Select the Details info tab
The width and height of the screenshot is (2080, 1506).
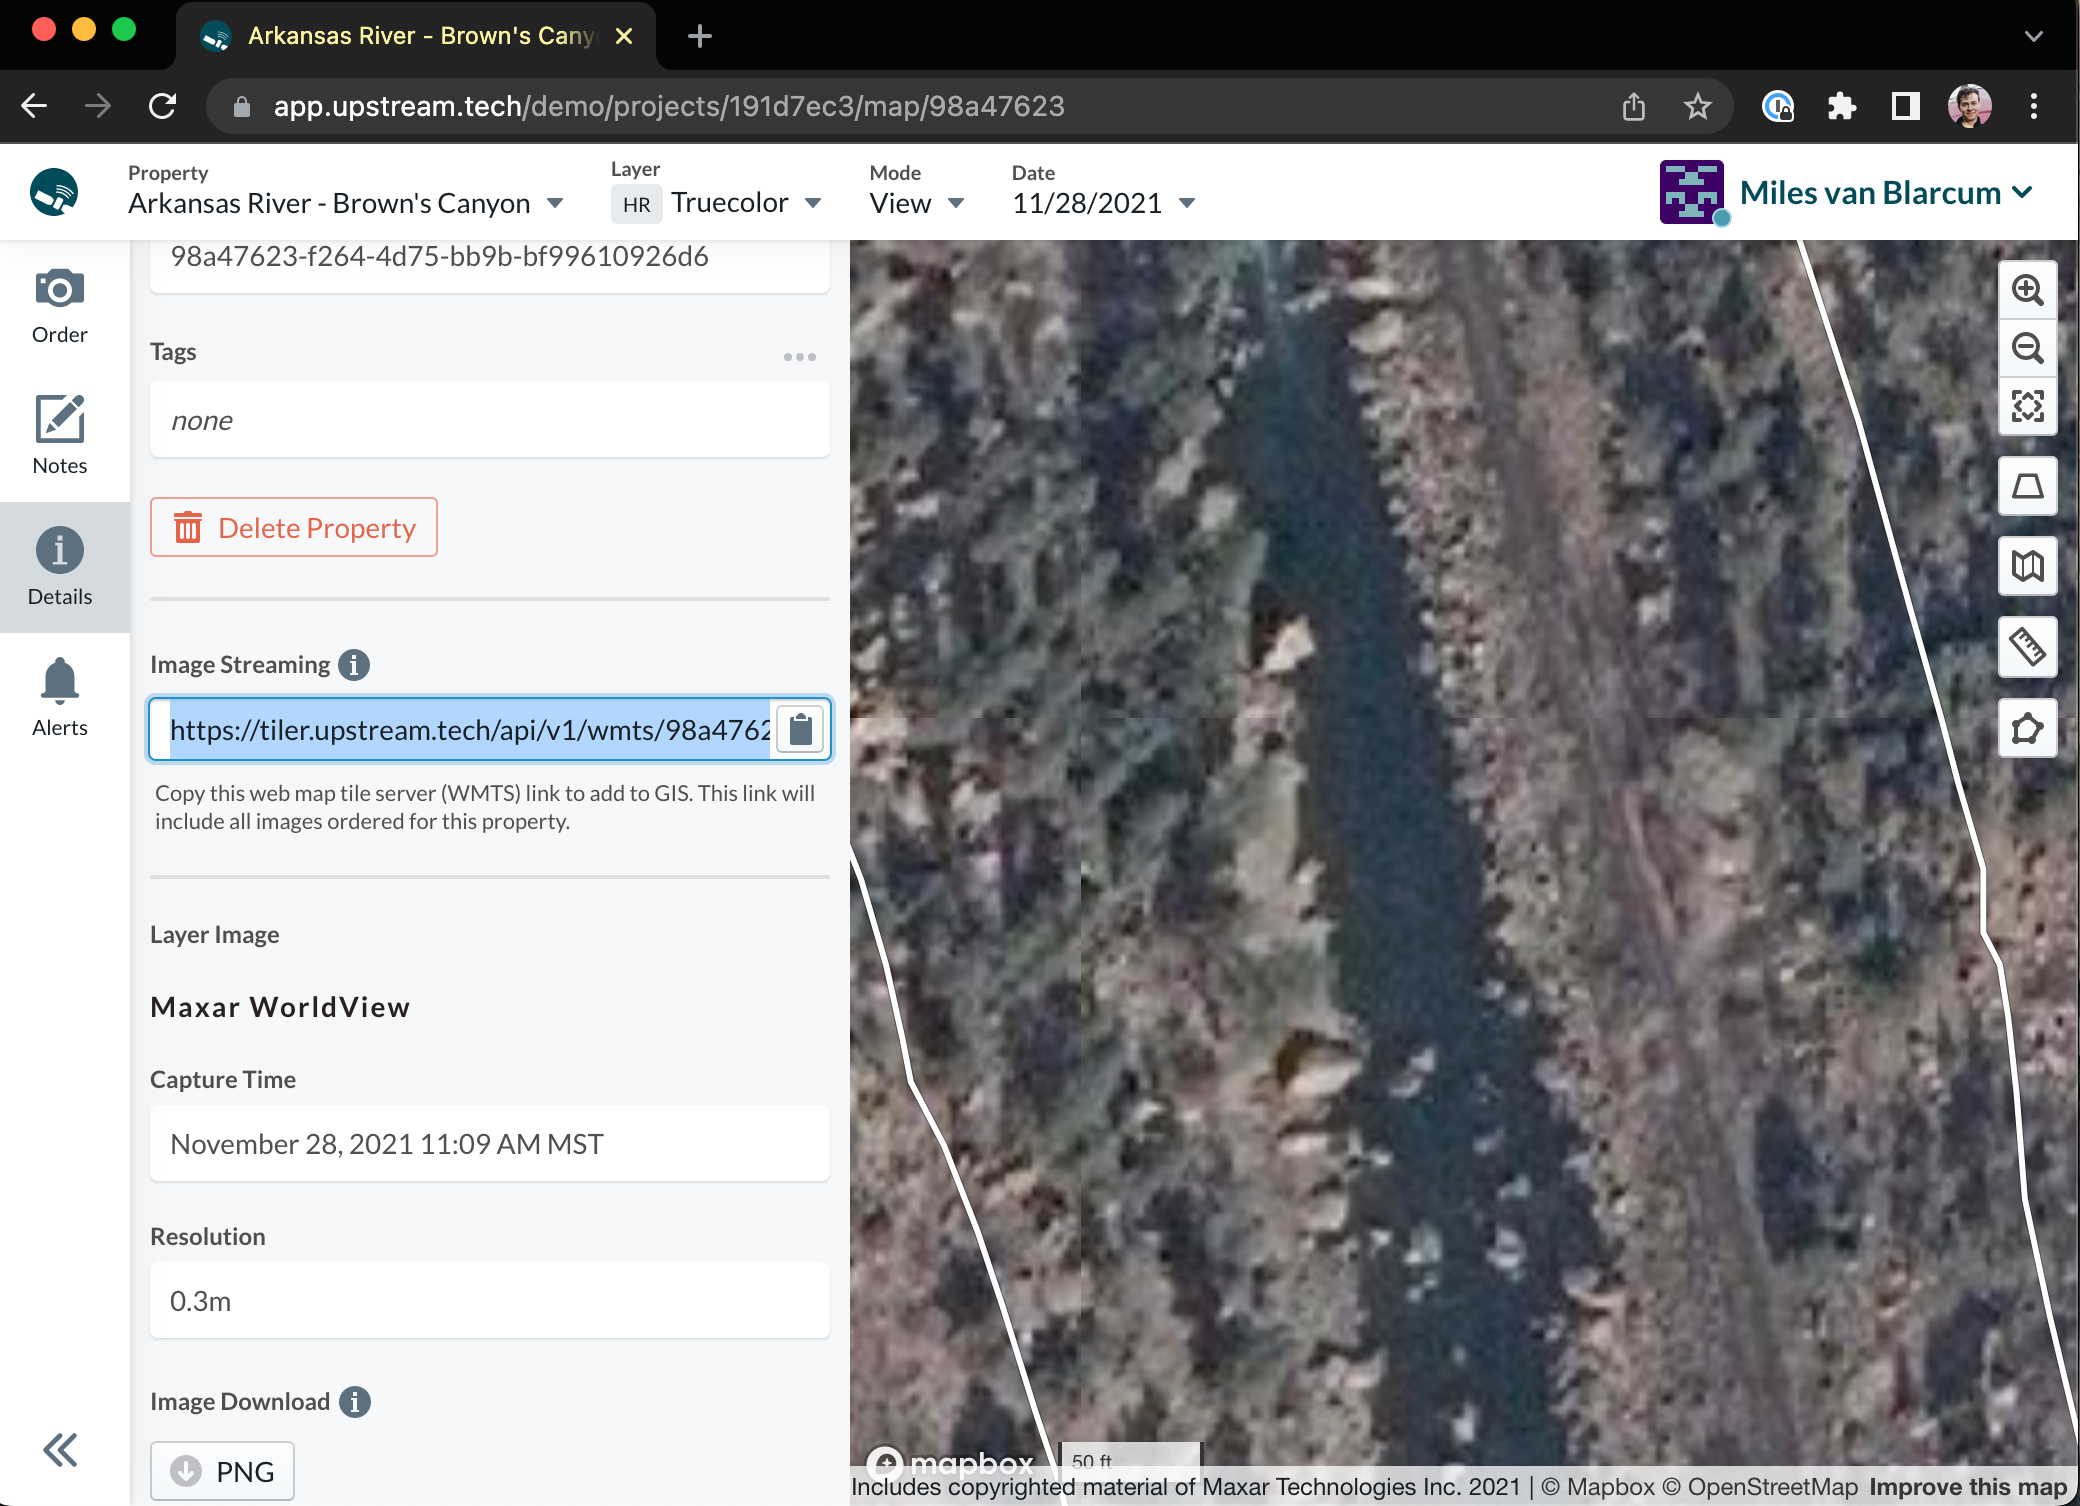tap(60, 567)
